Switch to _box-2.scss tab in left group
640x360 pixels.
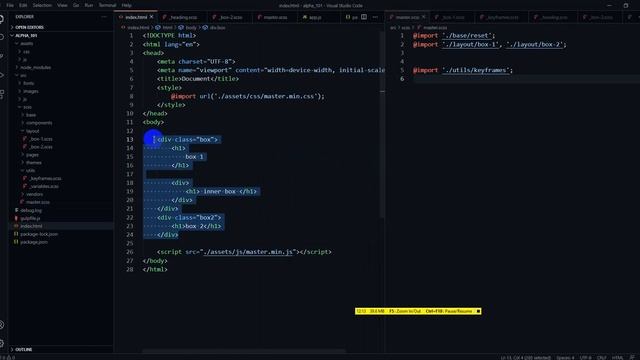230,17
